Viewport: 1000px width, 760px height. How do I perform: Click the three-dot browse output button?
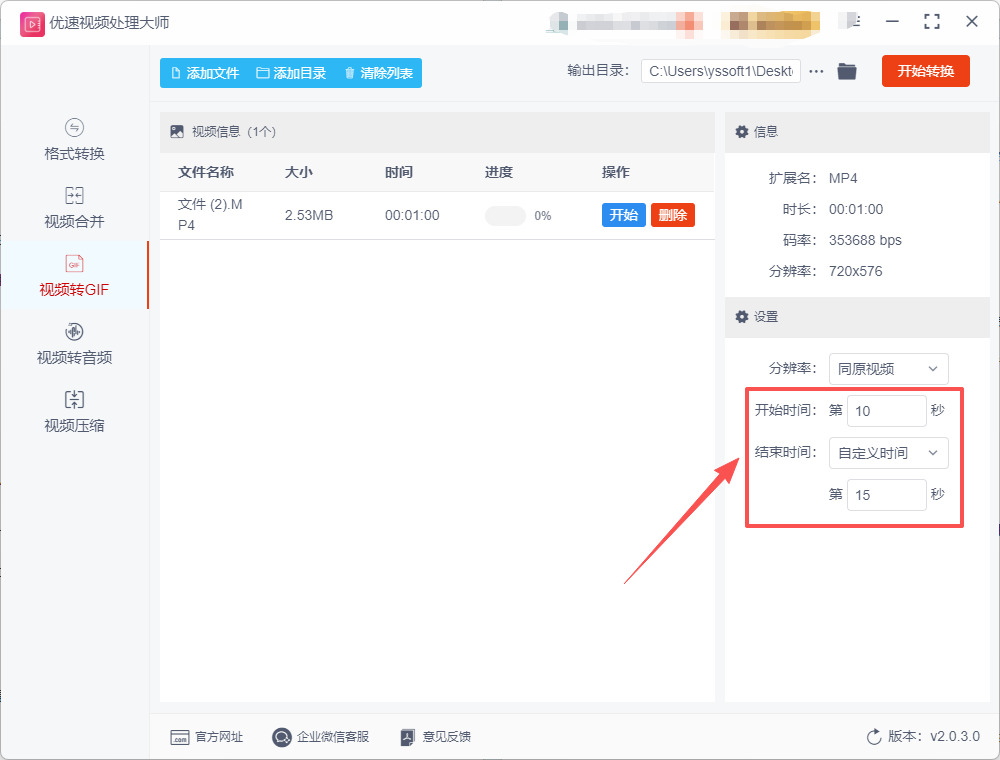pos(816,71)
